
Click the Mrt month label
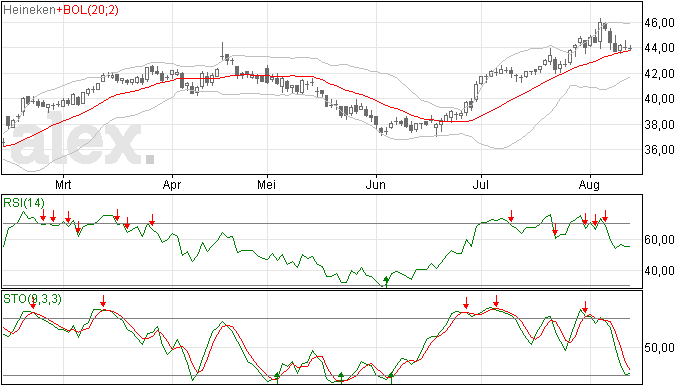click(x=63, y=184)
